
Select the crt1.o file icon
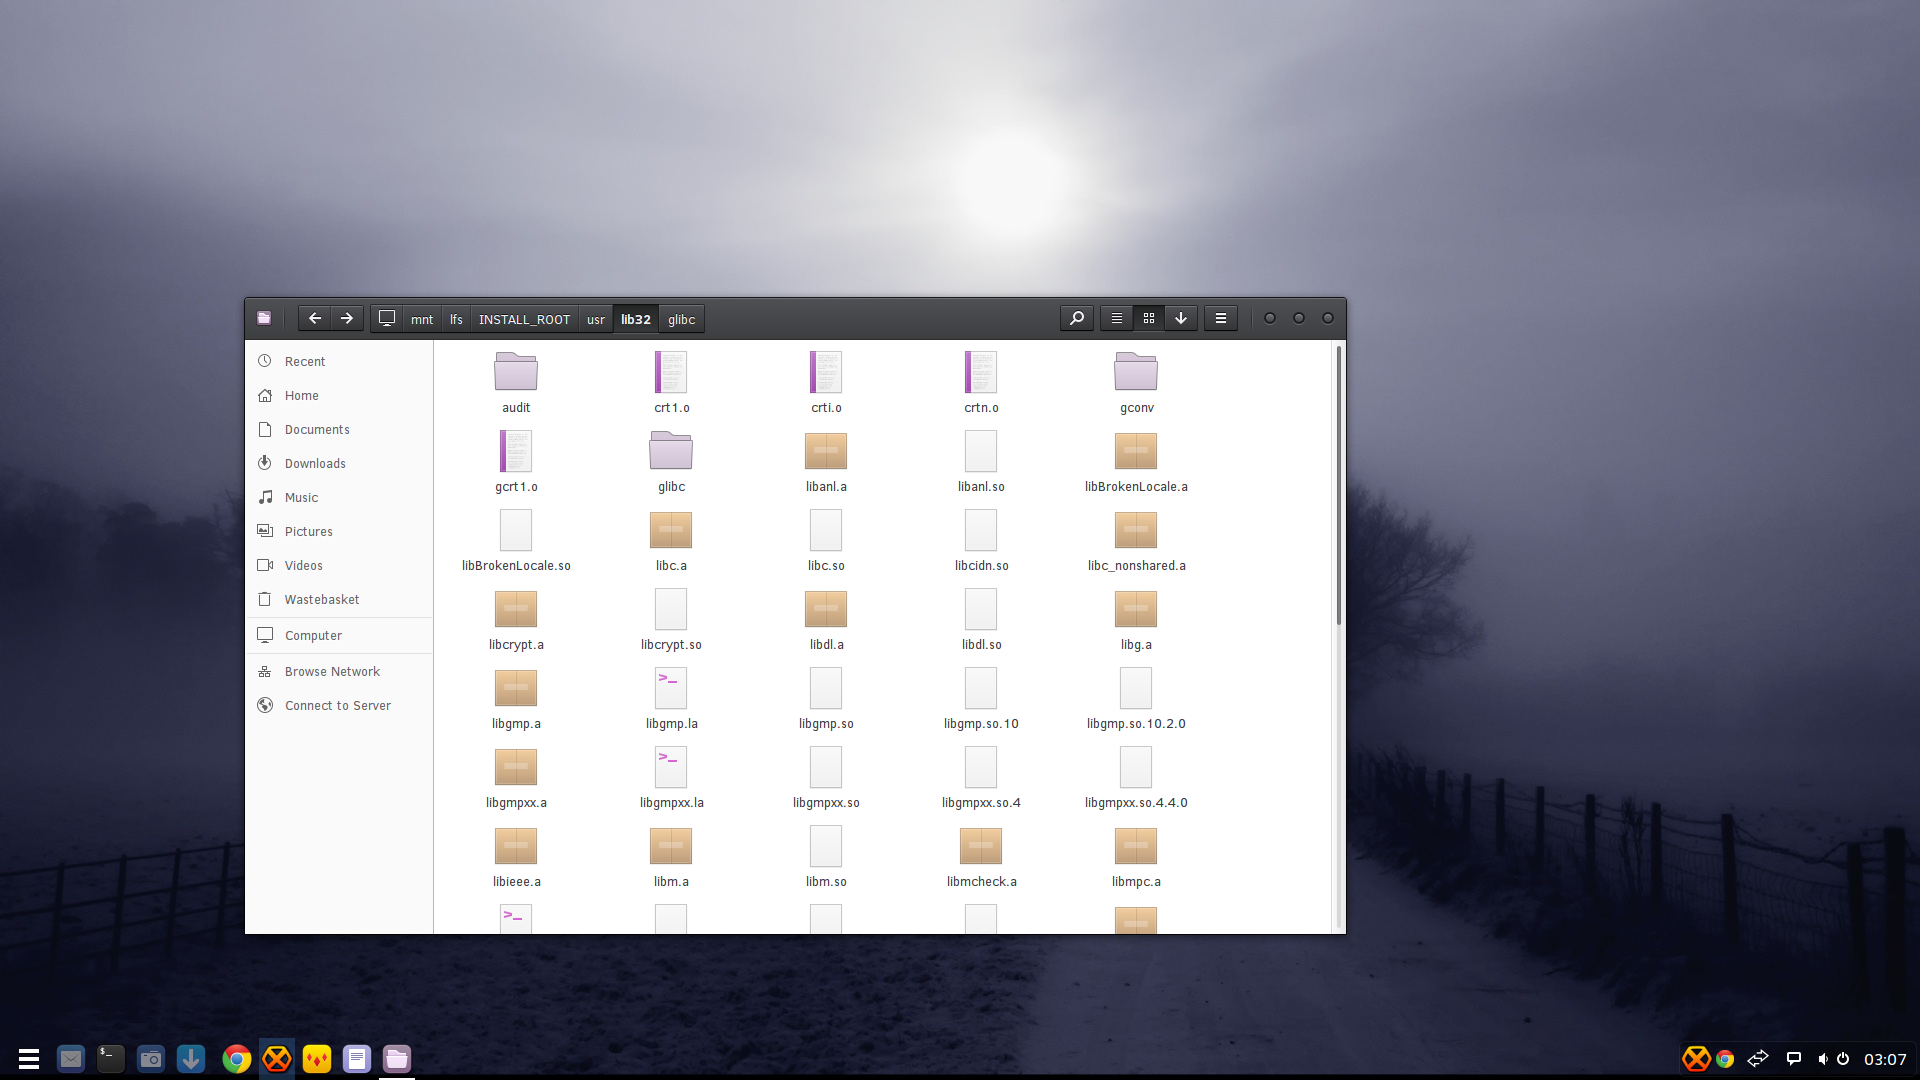(x=671, y=372)
